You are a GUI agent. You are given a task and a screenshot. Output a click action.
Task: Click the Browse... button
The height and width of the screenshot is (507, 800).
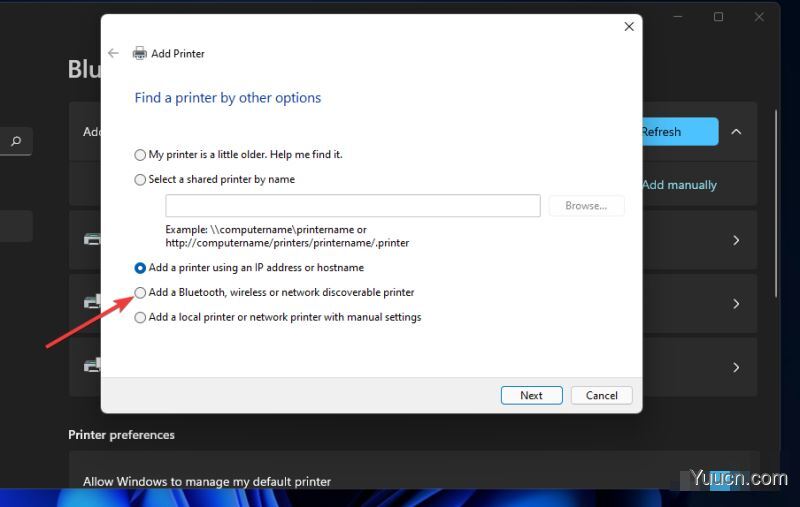pyautogui.click(x=586, y=206)
